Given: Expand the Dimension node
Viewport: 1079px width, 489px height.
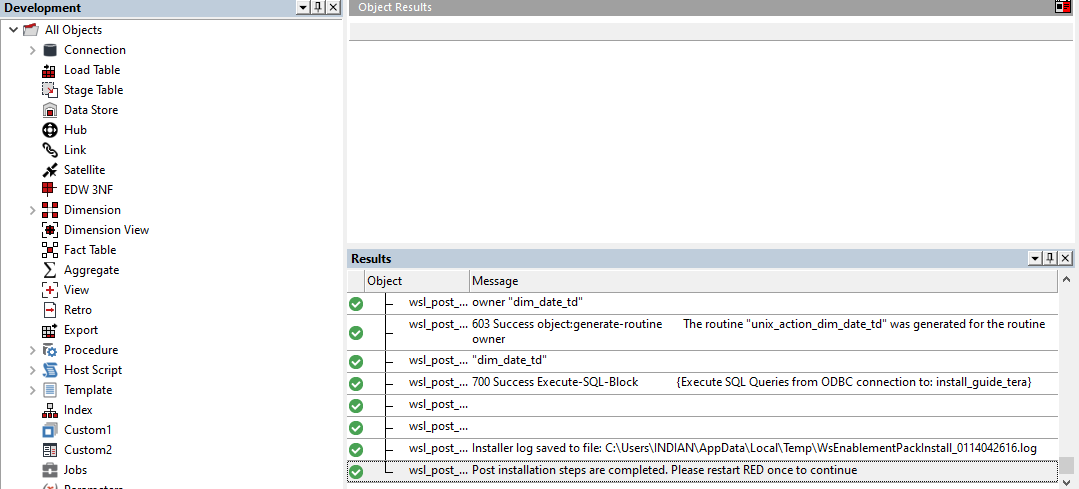Looking at the screenshot, I should (x=32, y=210).
